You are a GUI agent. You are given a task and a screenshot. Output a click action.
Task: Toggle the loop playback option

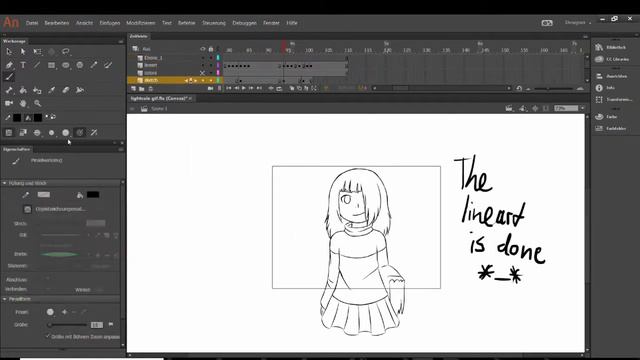tap(279, 88)
